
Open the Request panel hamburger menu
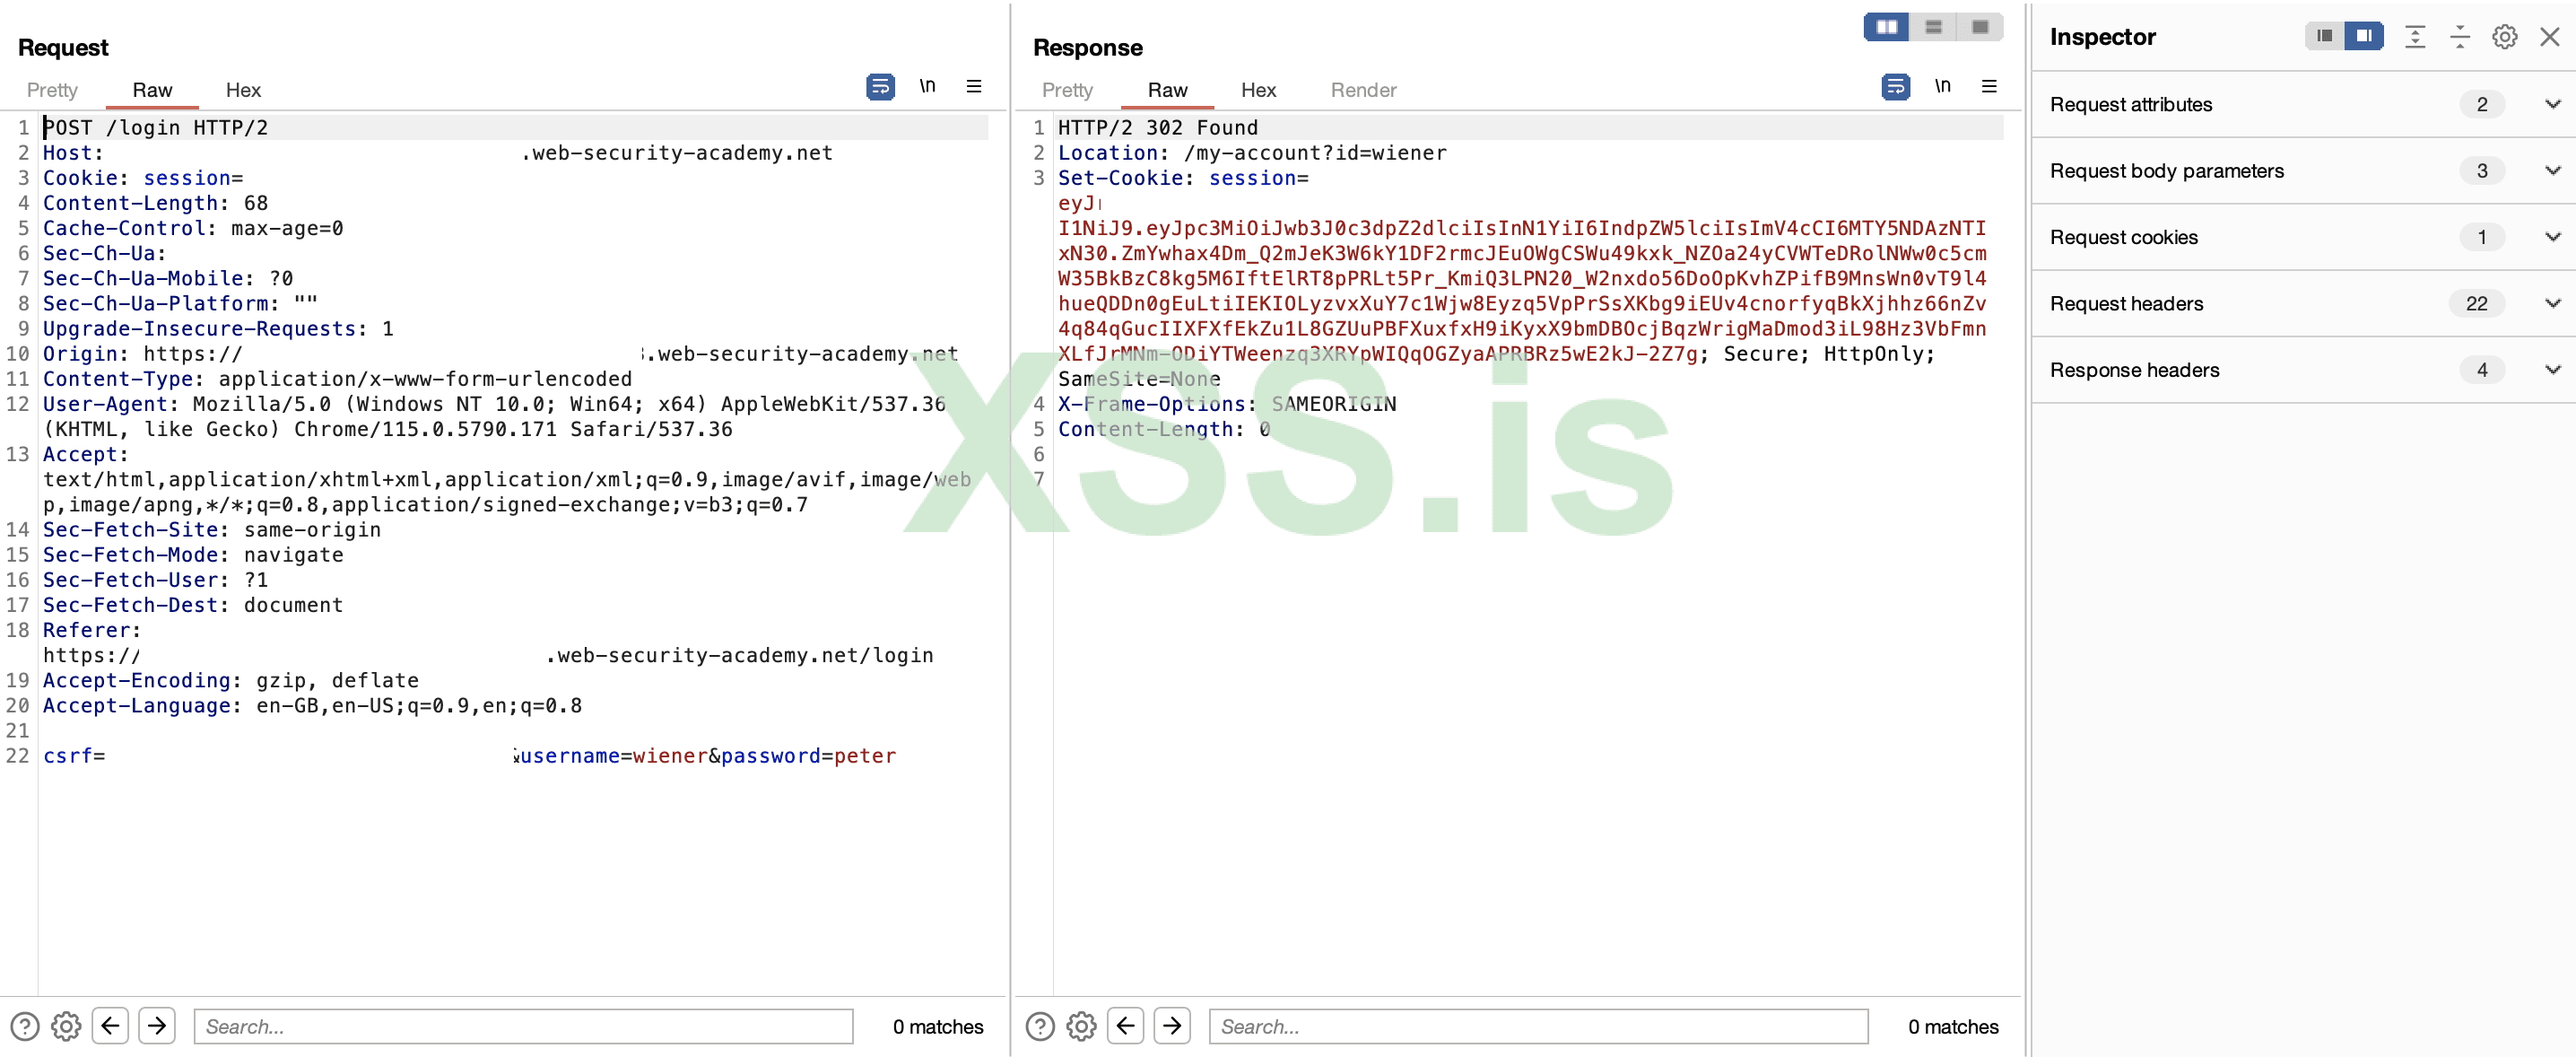pyautogui.click(x=973, y=87)
